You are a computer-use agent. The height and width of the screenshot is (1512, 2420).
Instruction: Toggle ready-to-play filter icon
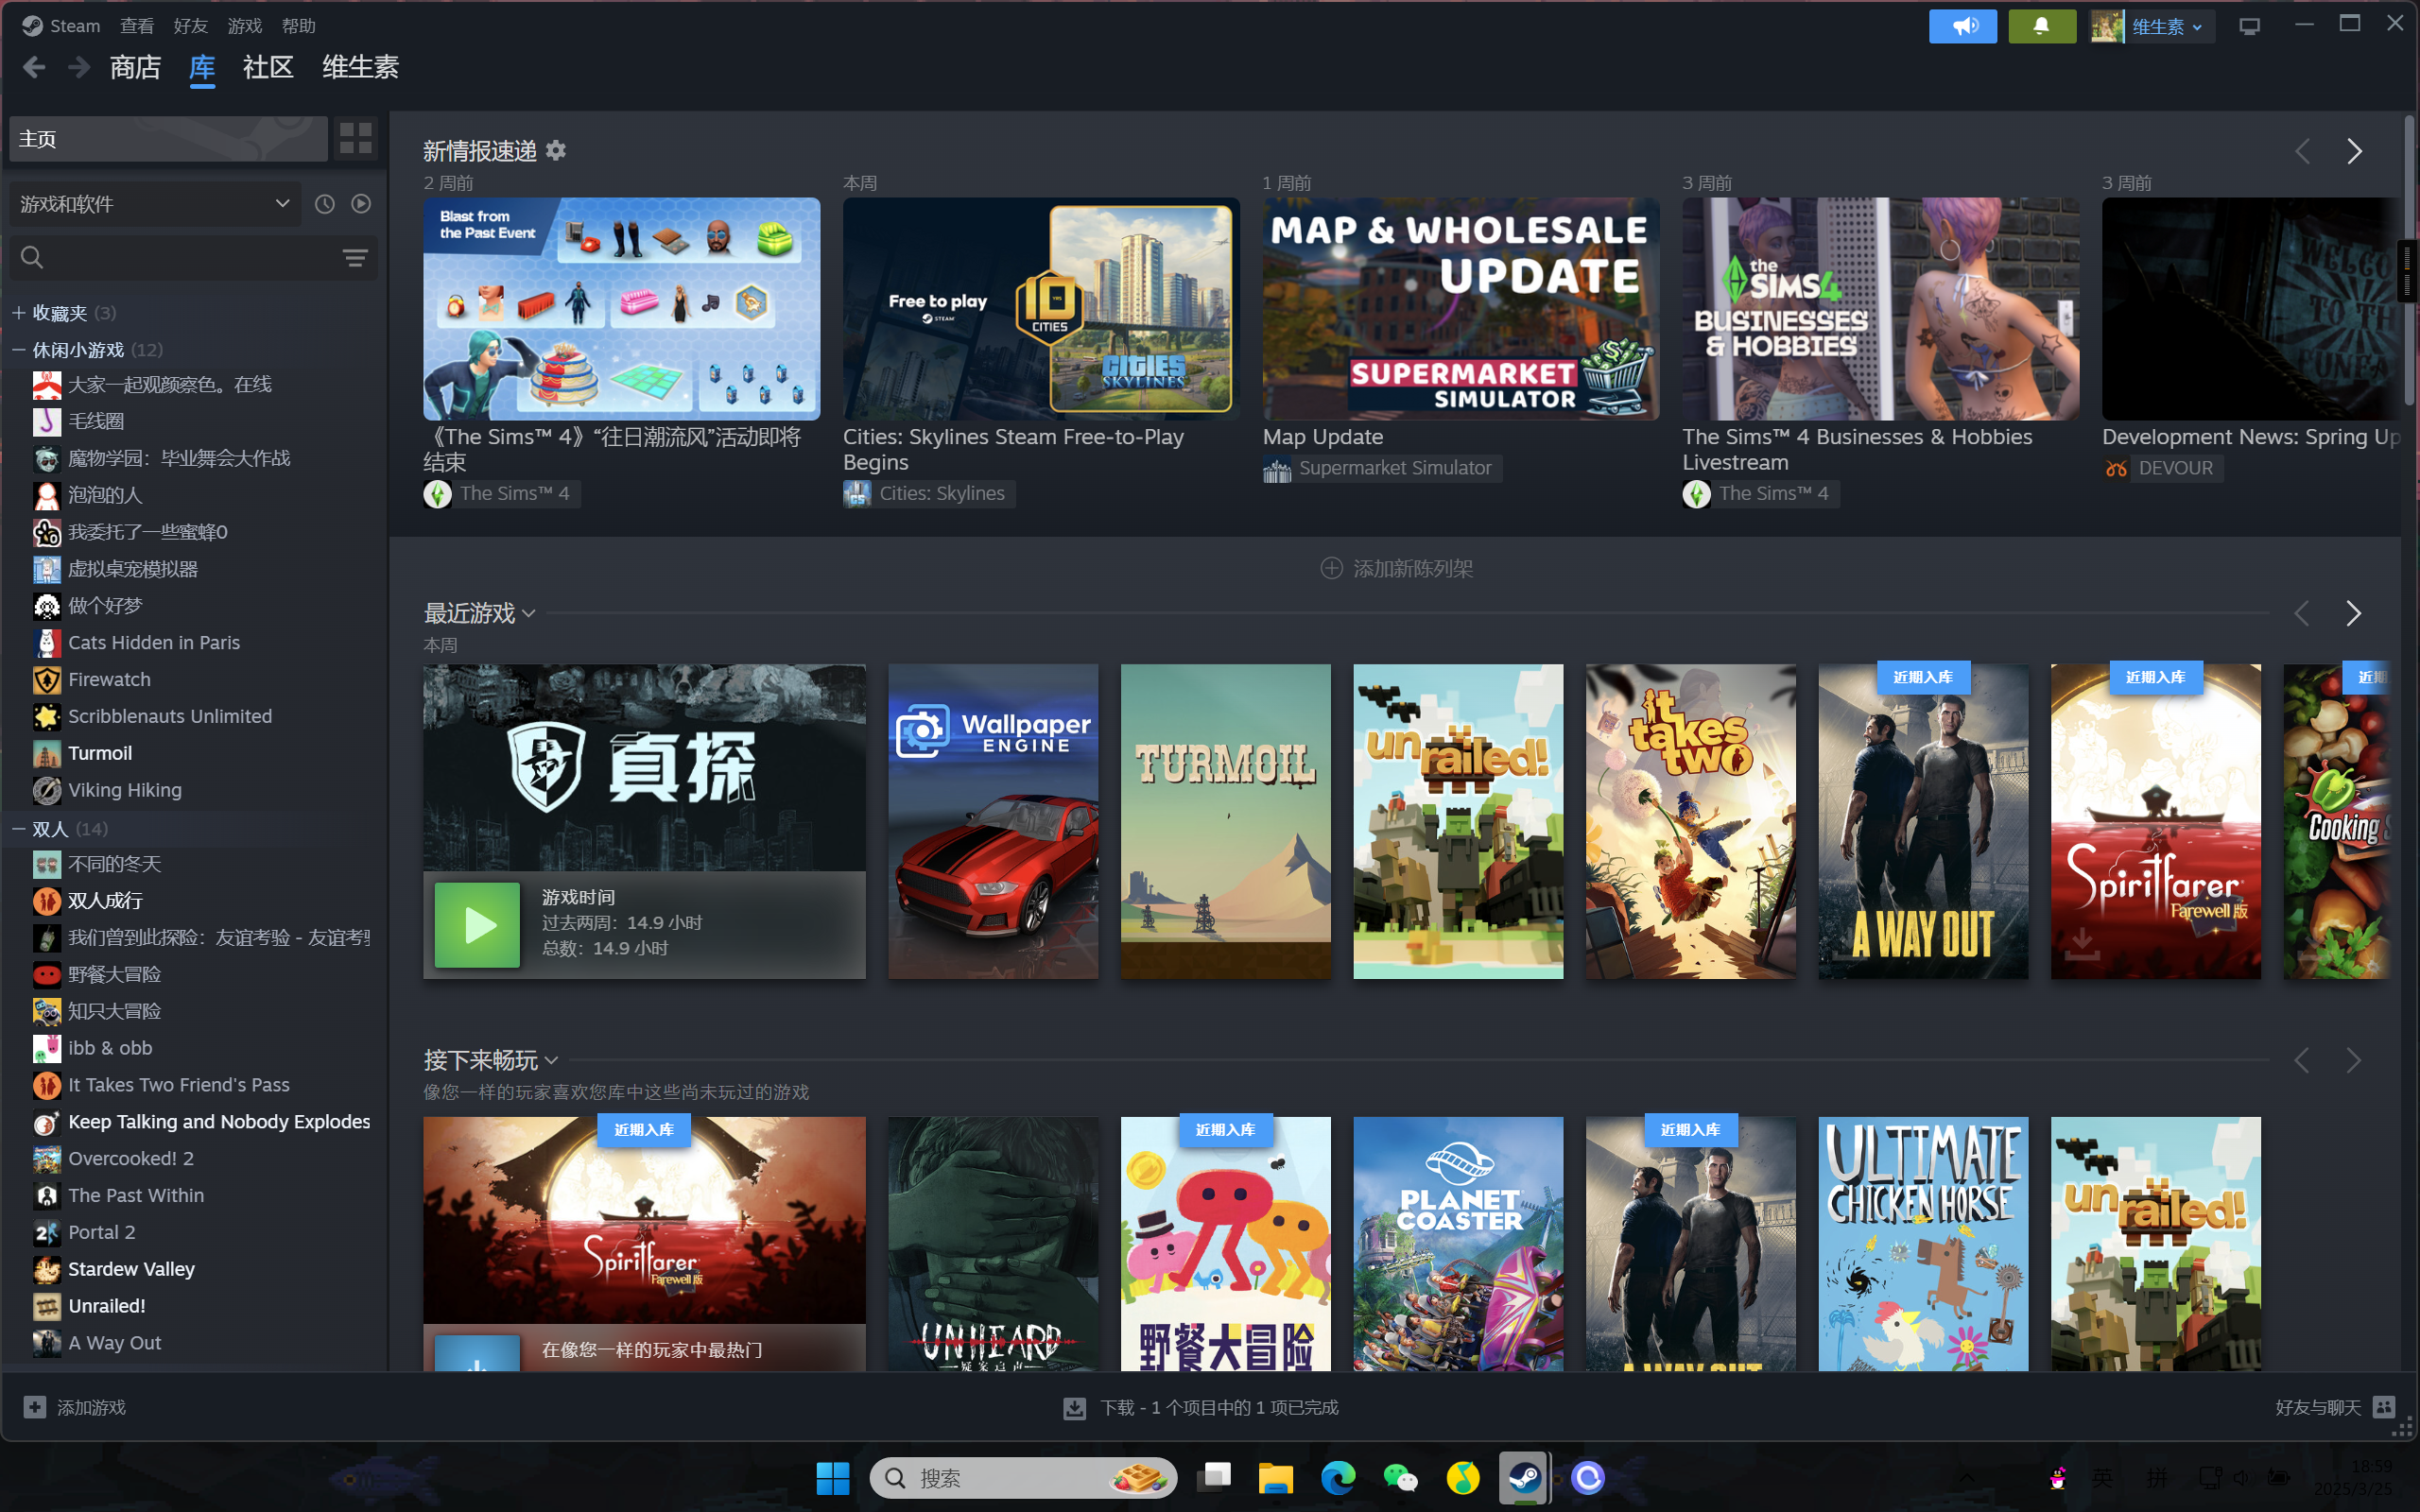361,204
